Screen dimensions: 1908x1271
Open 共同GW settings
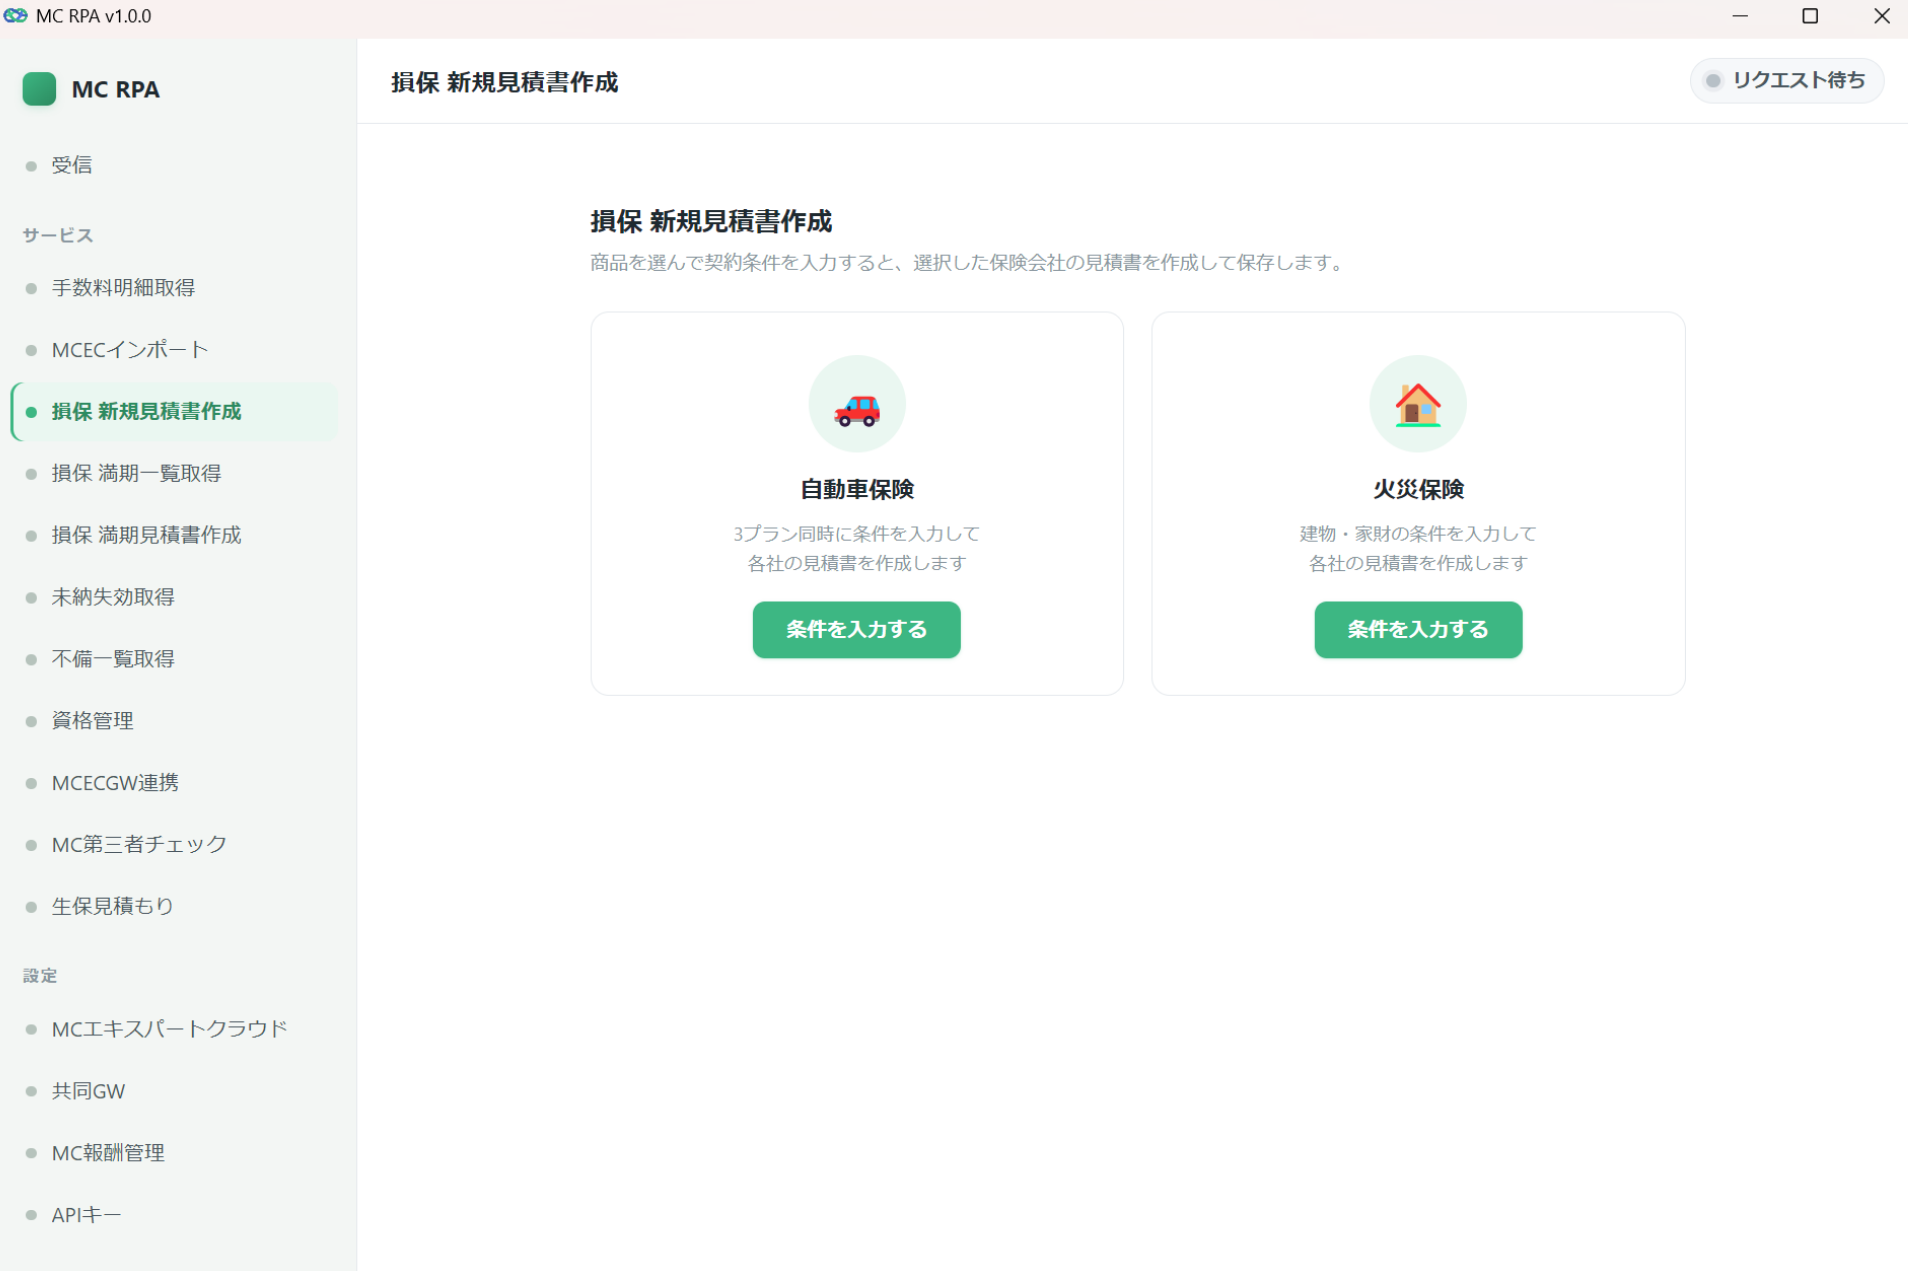click(174, 1091)
